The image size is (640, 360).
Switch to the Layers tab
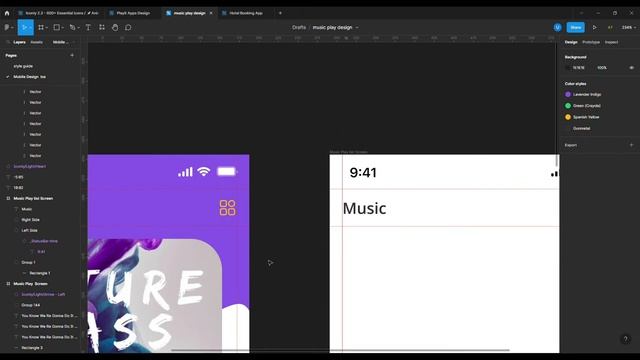pyautogui.click(x=19, y=42)
